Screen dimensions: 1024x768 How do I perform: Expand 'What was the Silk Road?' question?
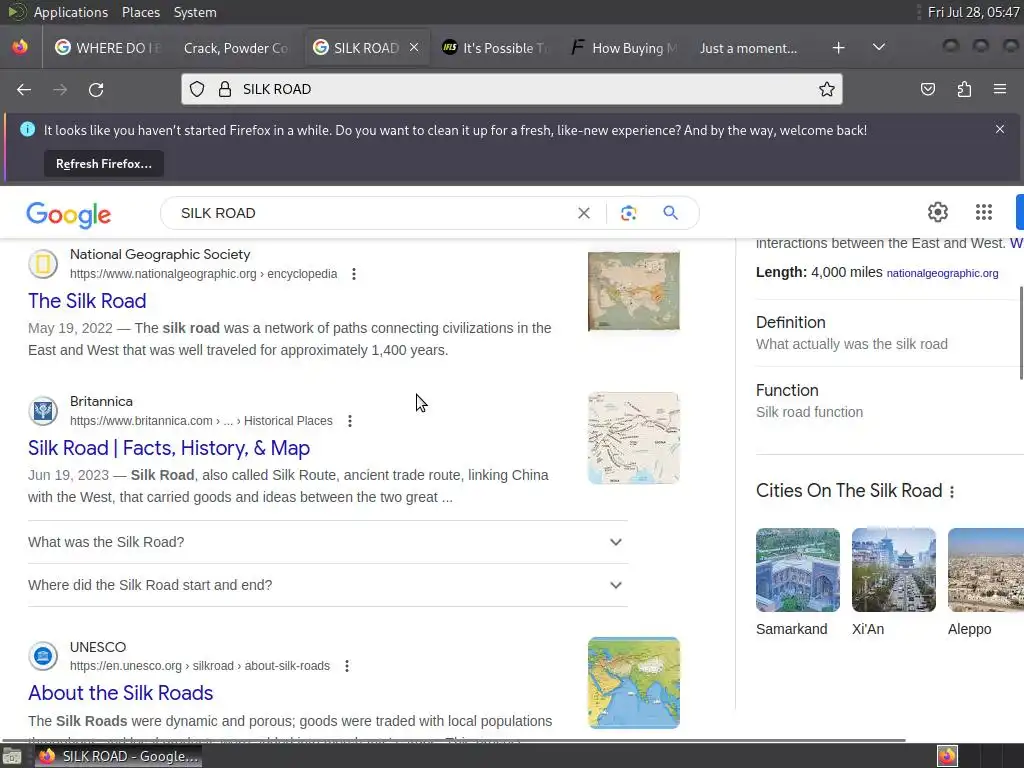pos(328,542)
